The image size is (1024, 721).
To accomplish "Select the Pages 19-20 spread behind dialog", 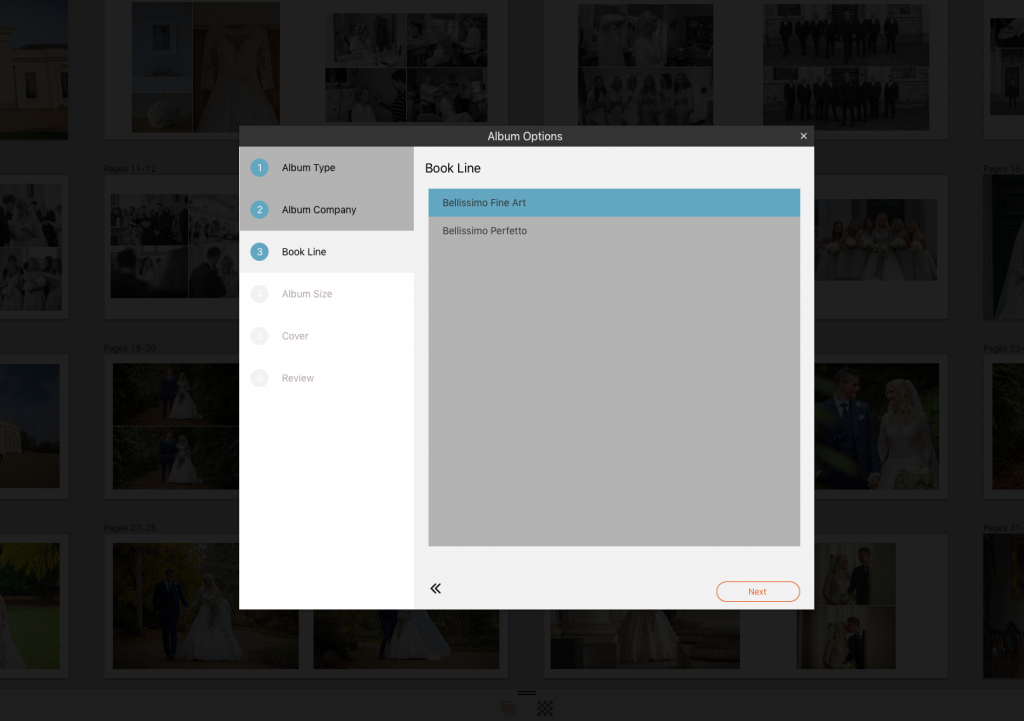I will pyautogui.click(x=172, y=426).
